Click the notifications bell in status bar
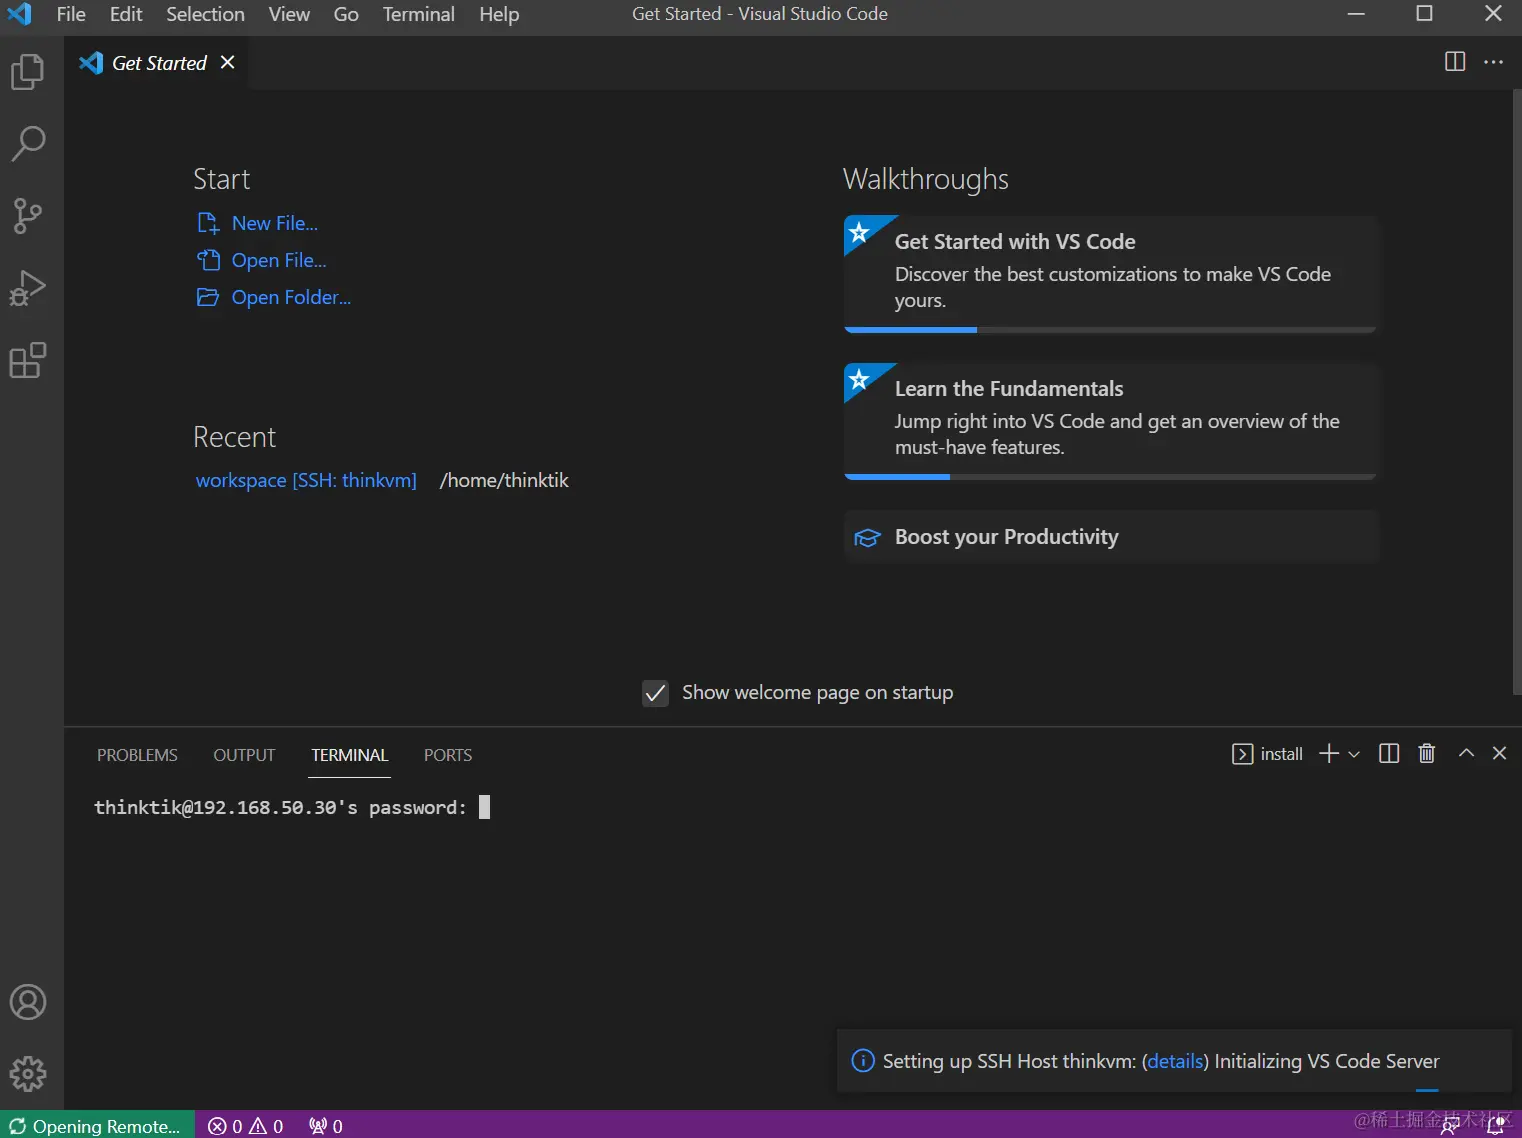This screenshot has height=1138, width=1522. [x=1497, y=1126]
